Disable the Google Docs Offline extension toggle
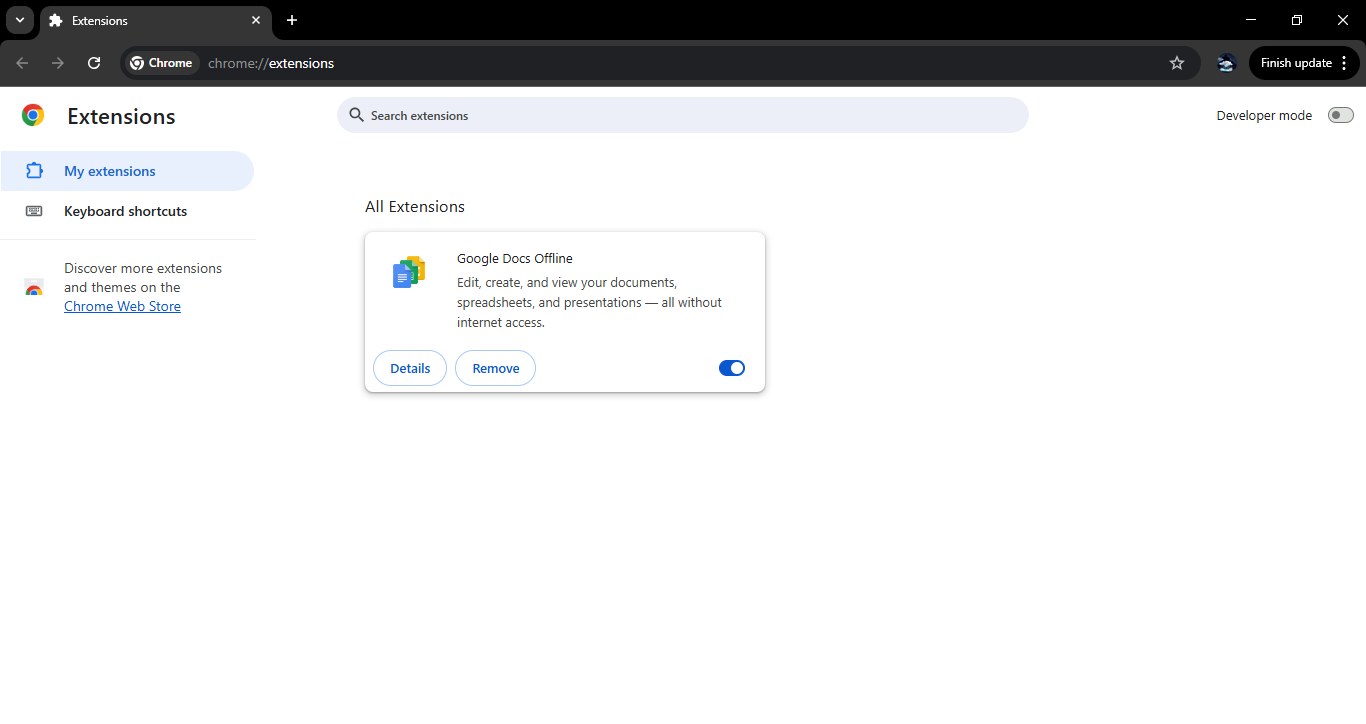 click(732, 368)
